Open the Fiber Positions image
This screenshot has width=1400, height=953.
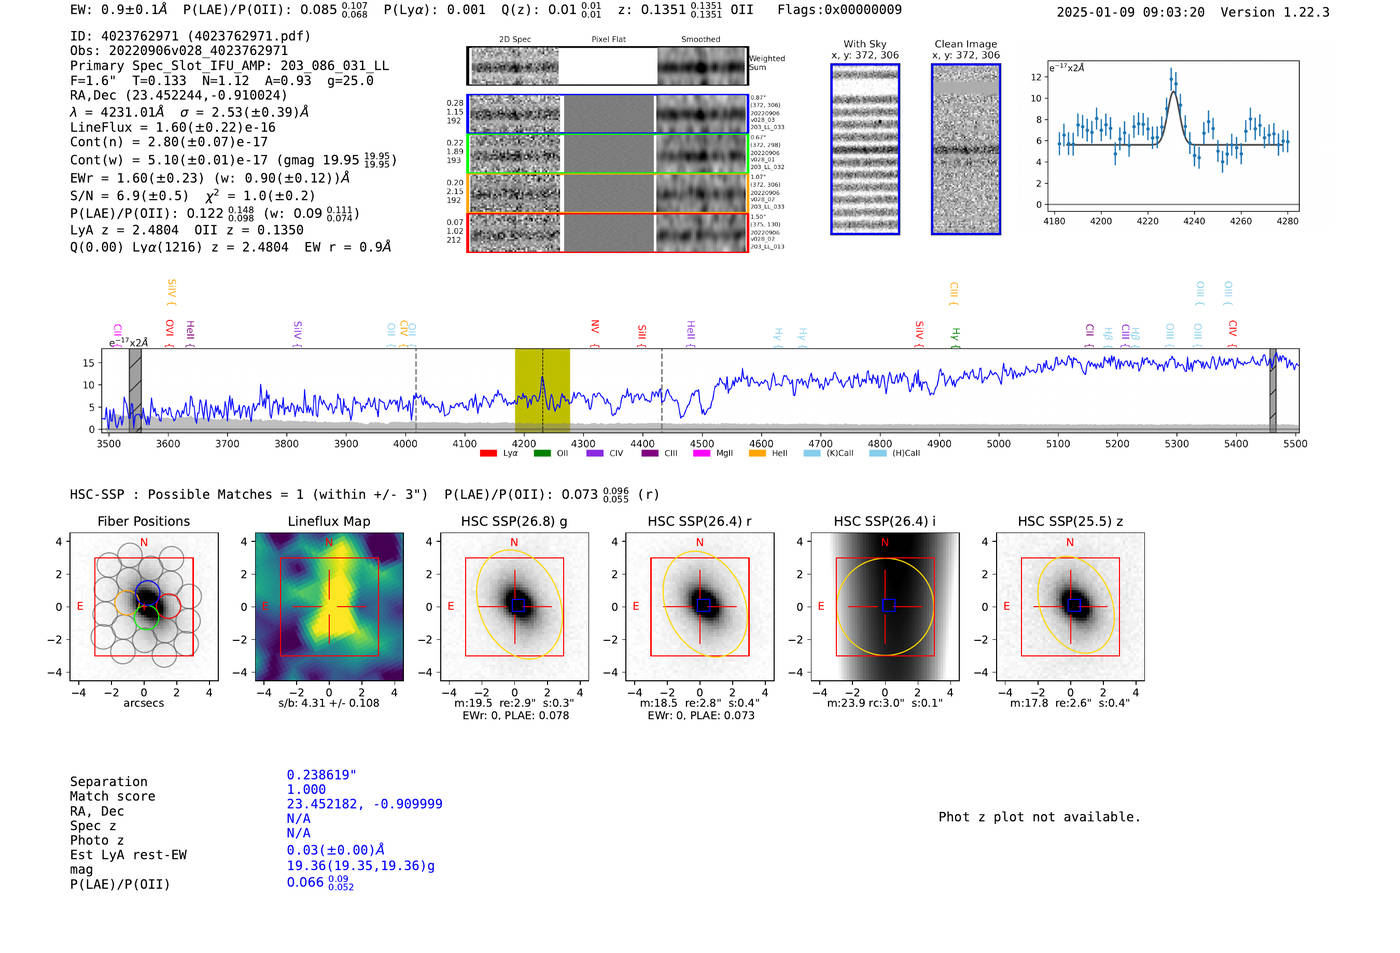(144, 607)
